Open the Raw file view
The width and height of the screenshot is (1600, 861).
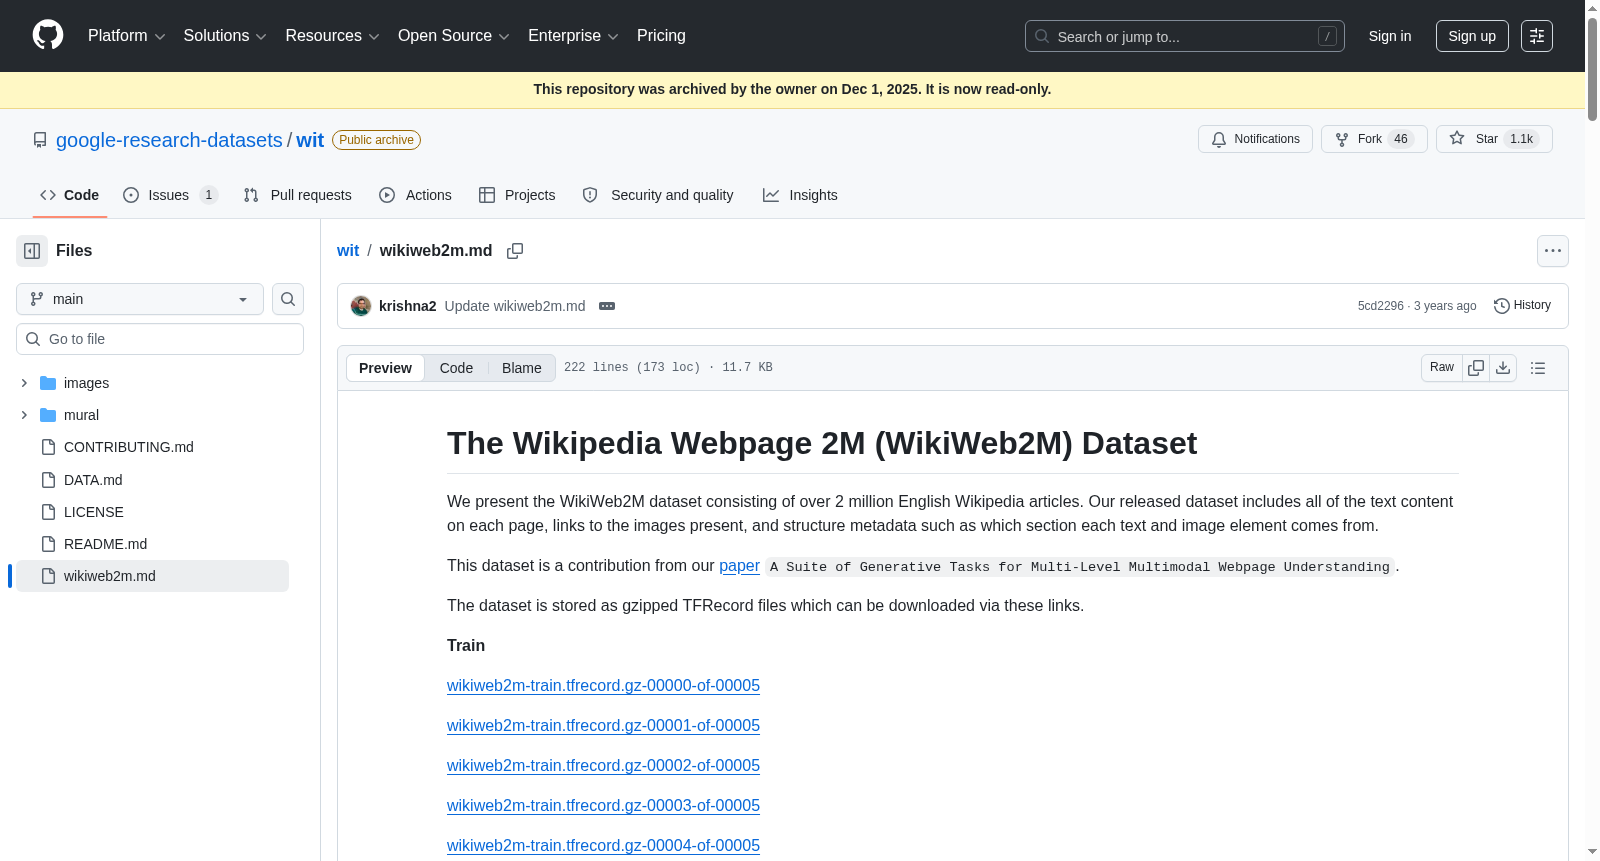(x=1442, y=368)
